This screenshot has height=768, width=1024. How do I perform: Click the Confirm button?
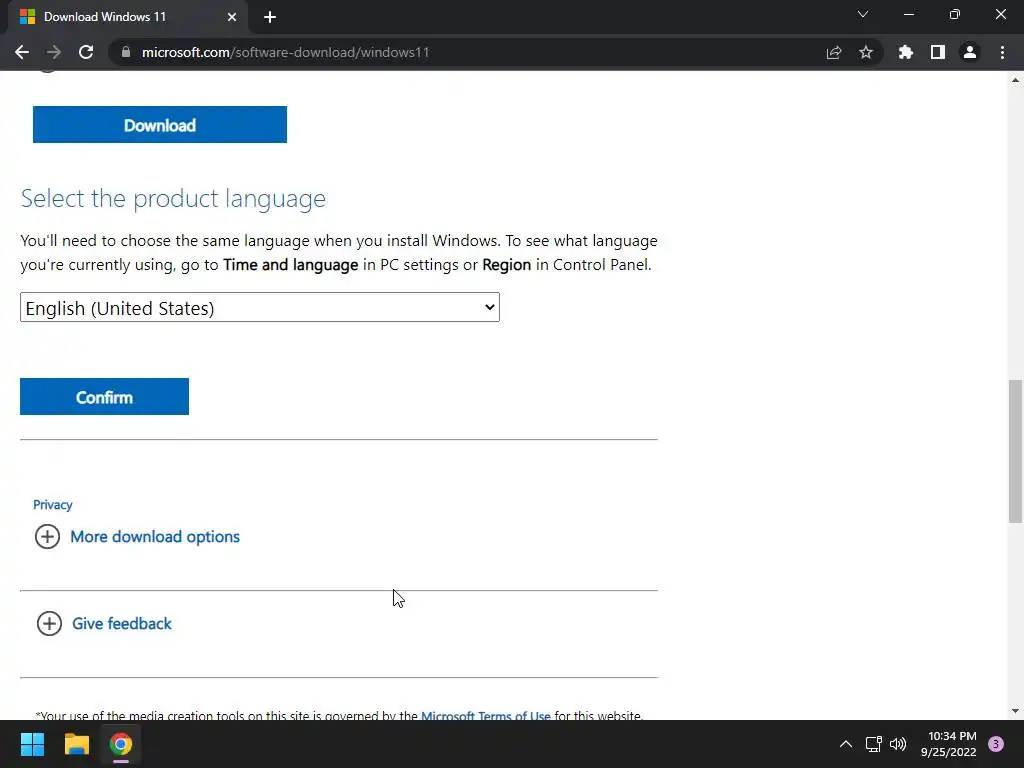pyautogui.click(x=104, y=396)
